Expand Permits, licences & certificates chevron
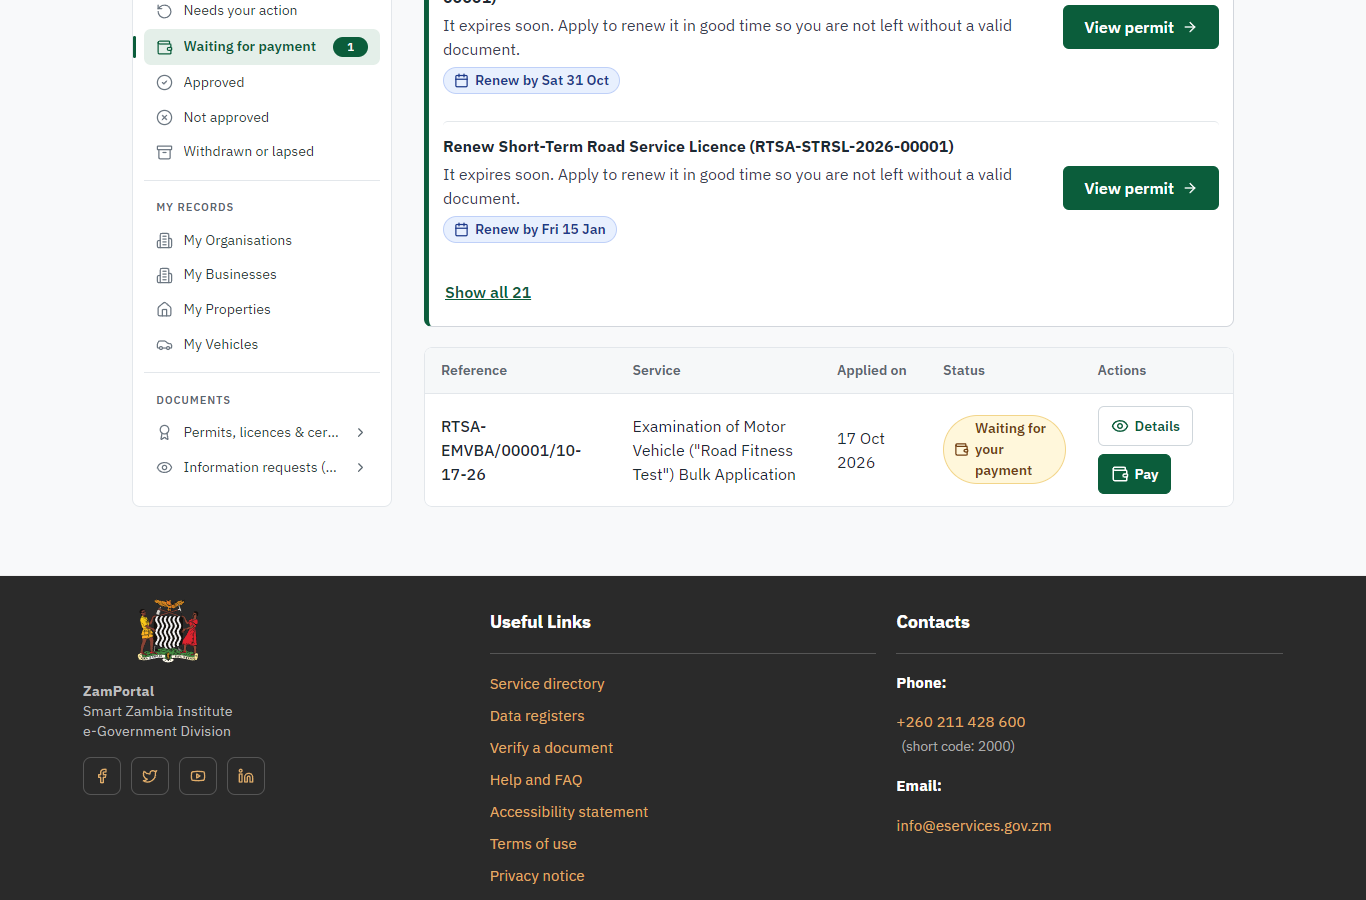1366x900 pixels. [x=361, y=433]
